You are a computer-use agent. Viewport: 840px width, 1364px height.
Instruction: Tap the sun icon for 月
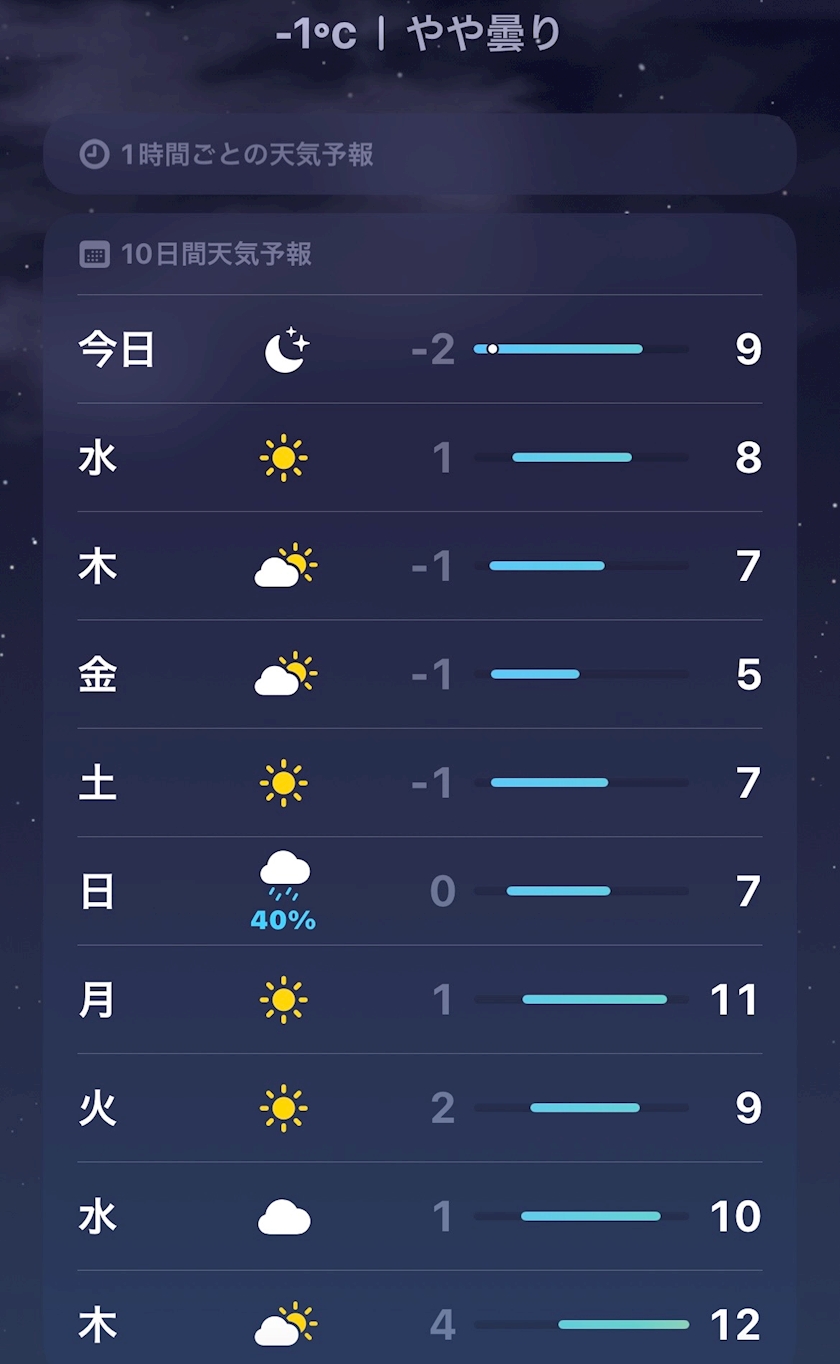point(284,999)
